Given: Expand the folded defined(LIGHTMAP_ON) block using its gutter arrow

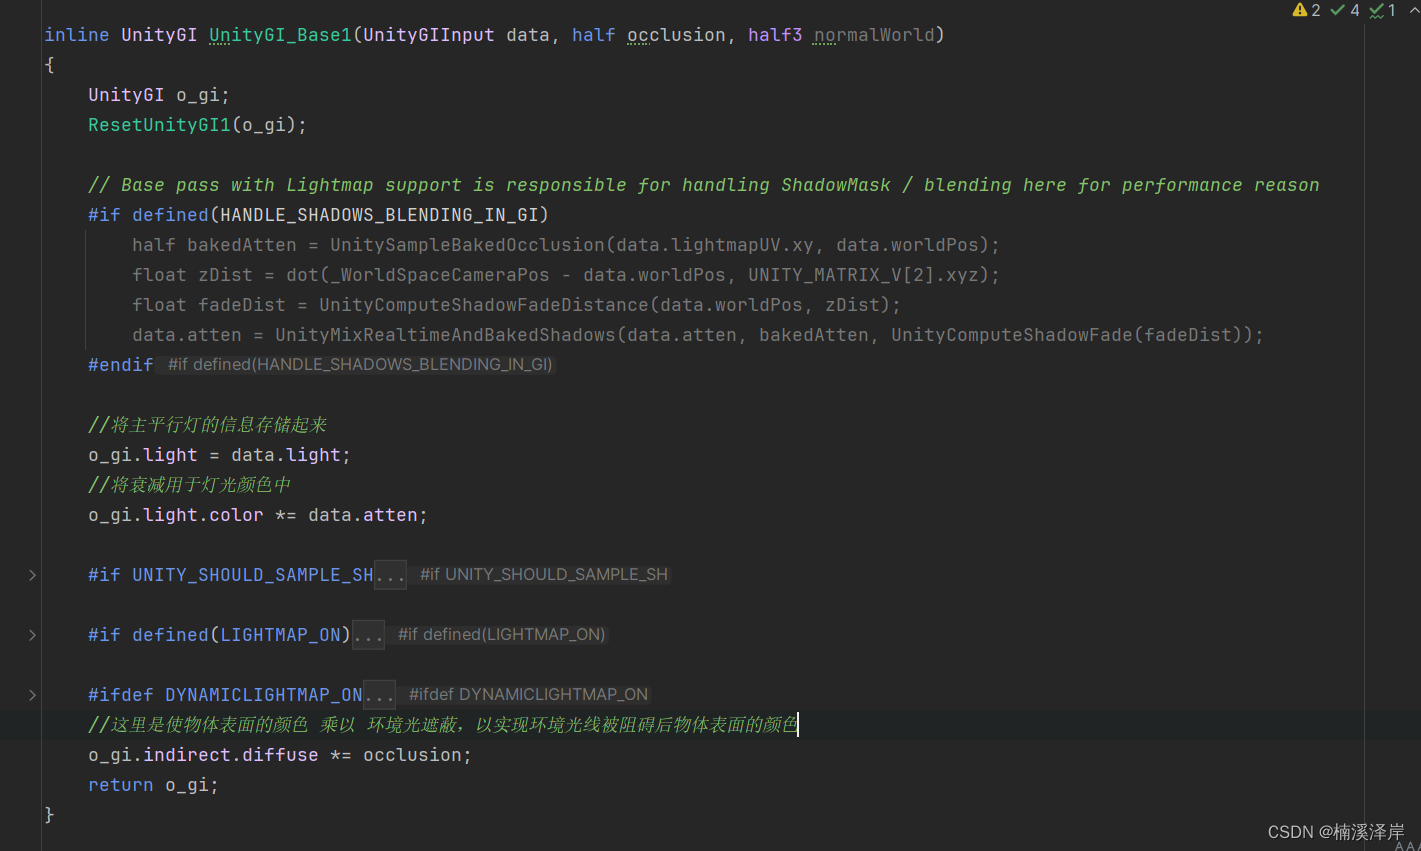Looking at the screenshot, I should (32, 635).
